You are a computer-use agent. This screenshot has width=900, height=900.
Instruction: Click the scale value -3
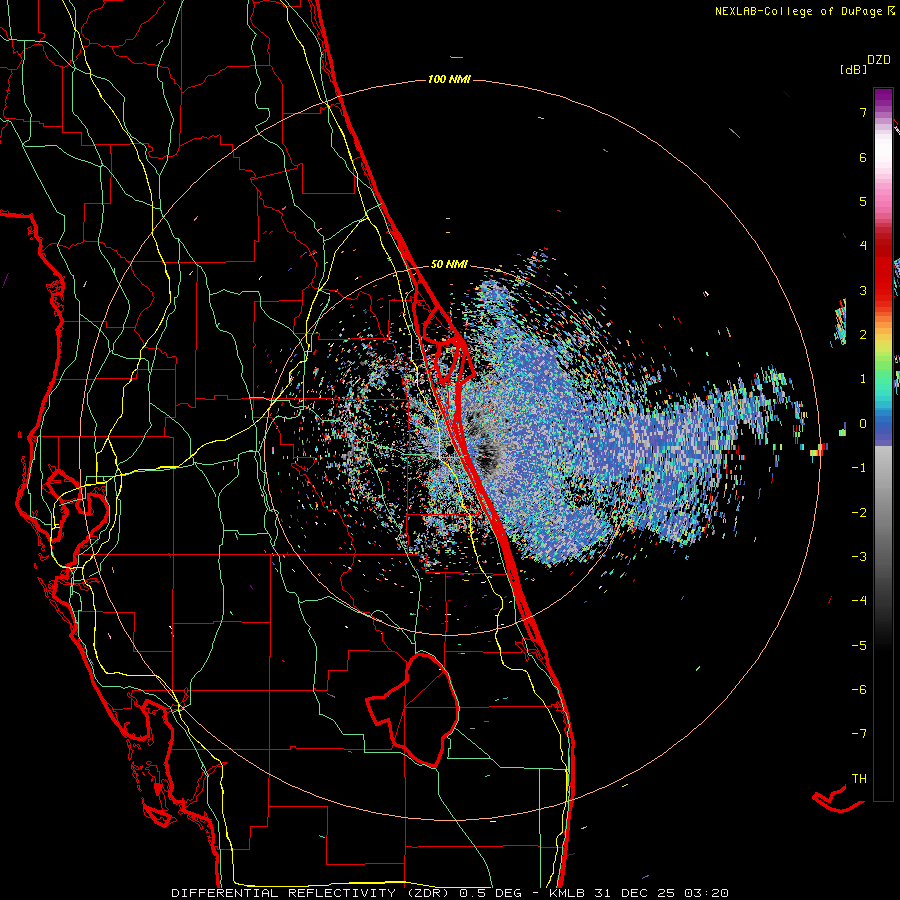(x=859, y=557)
